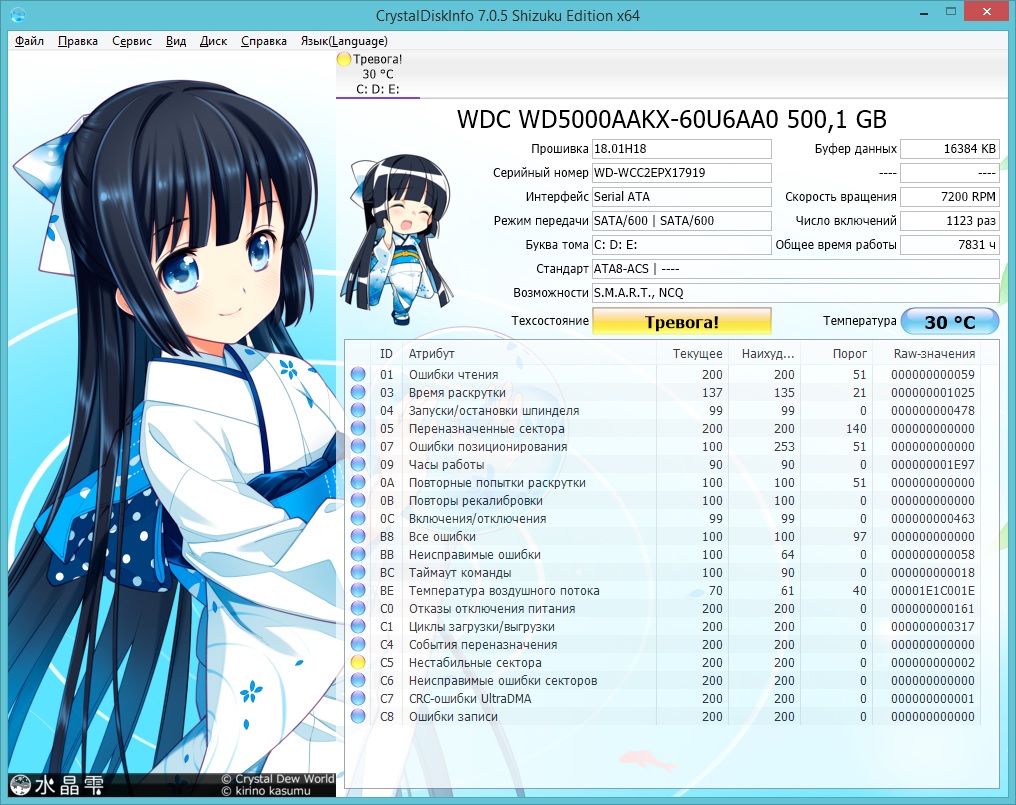1016x805 pixels.
Task: Open the Правка menu
Action: pyautogui.click(x=78, y=41)
